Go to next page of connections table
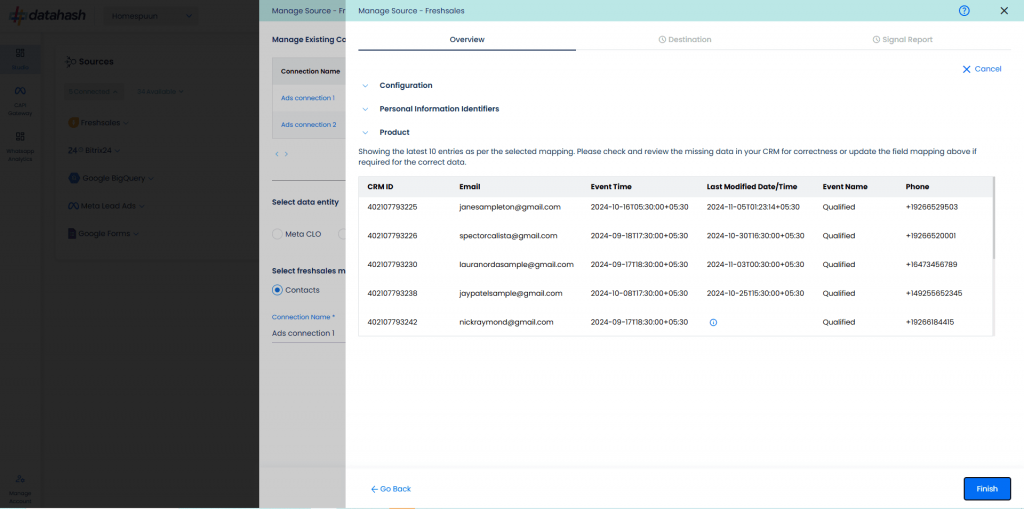1024x509 pixels. (286, 154)
